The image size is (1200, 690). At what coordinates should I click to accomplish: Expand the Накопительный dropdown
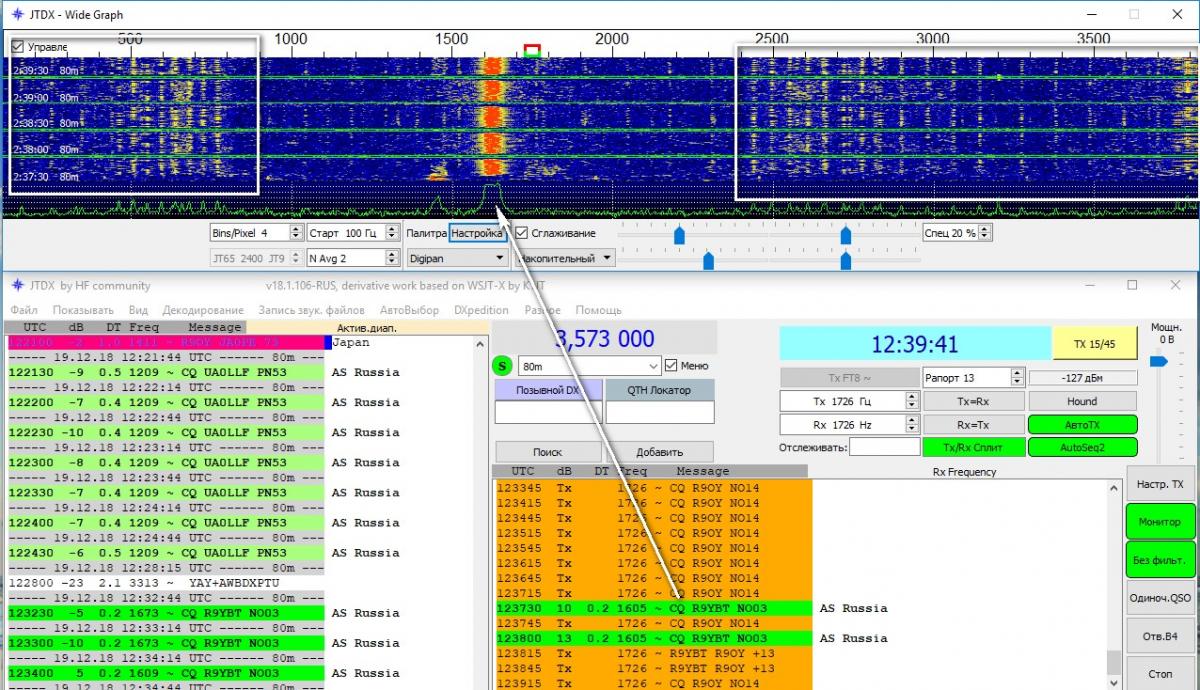click(567, 258)
